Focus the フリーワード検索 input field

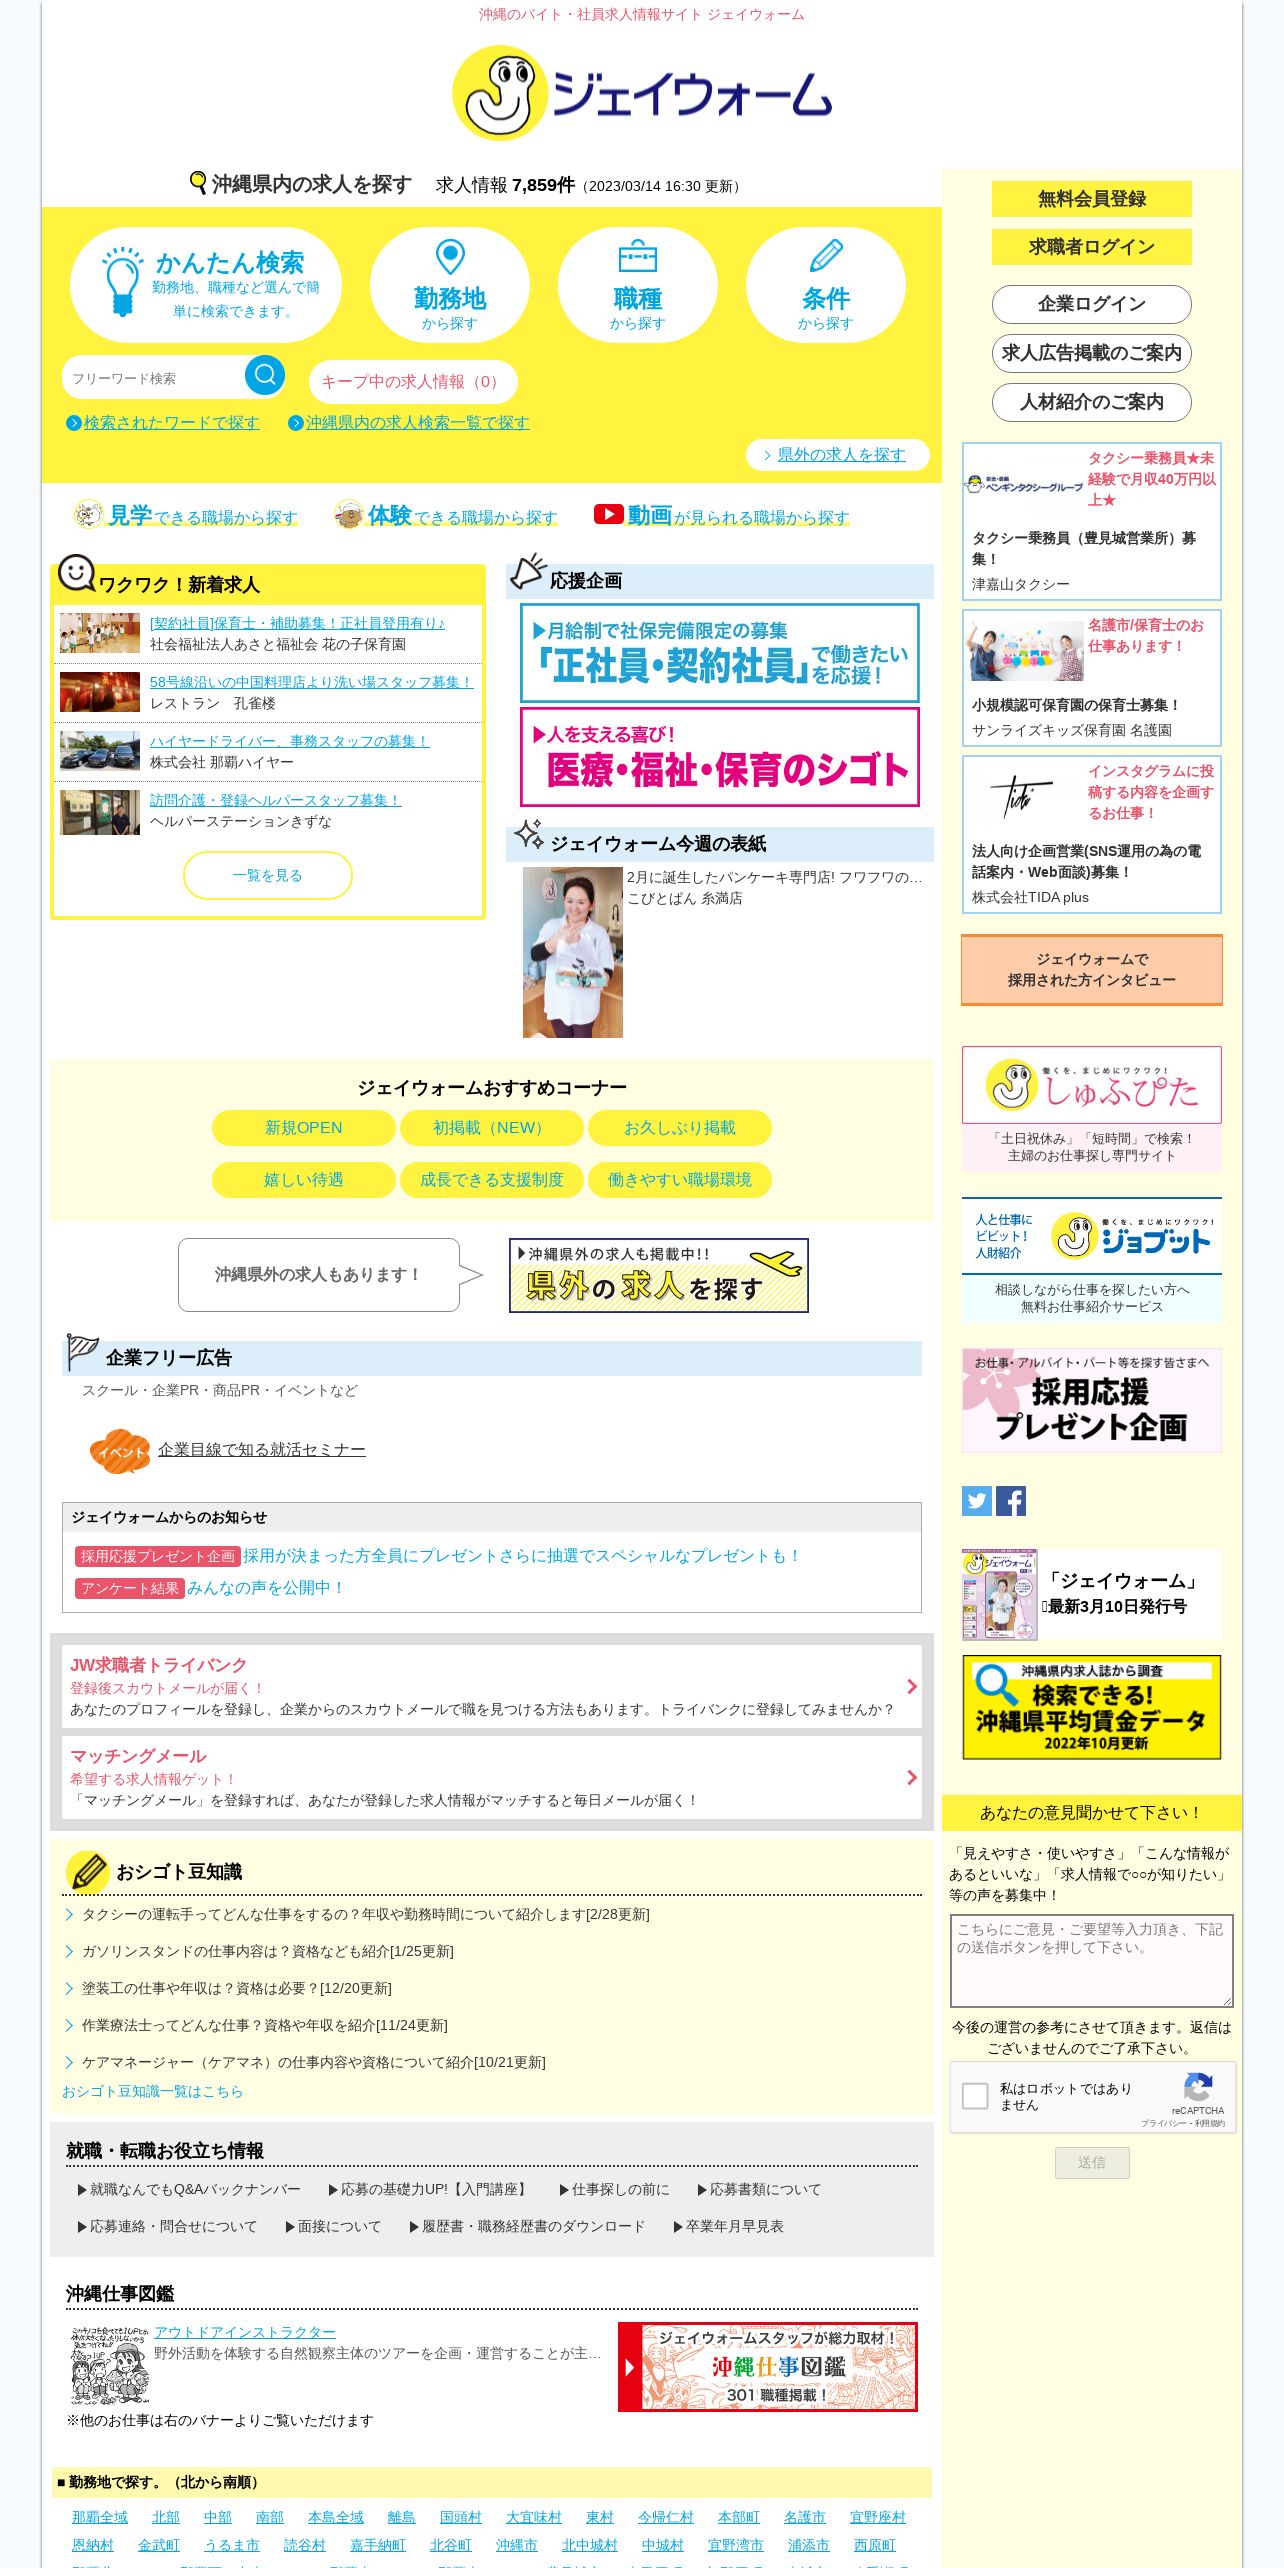coord(155,378)
